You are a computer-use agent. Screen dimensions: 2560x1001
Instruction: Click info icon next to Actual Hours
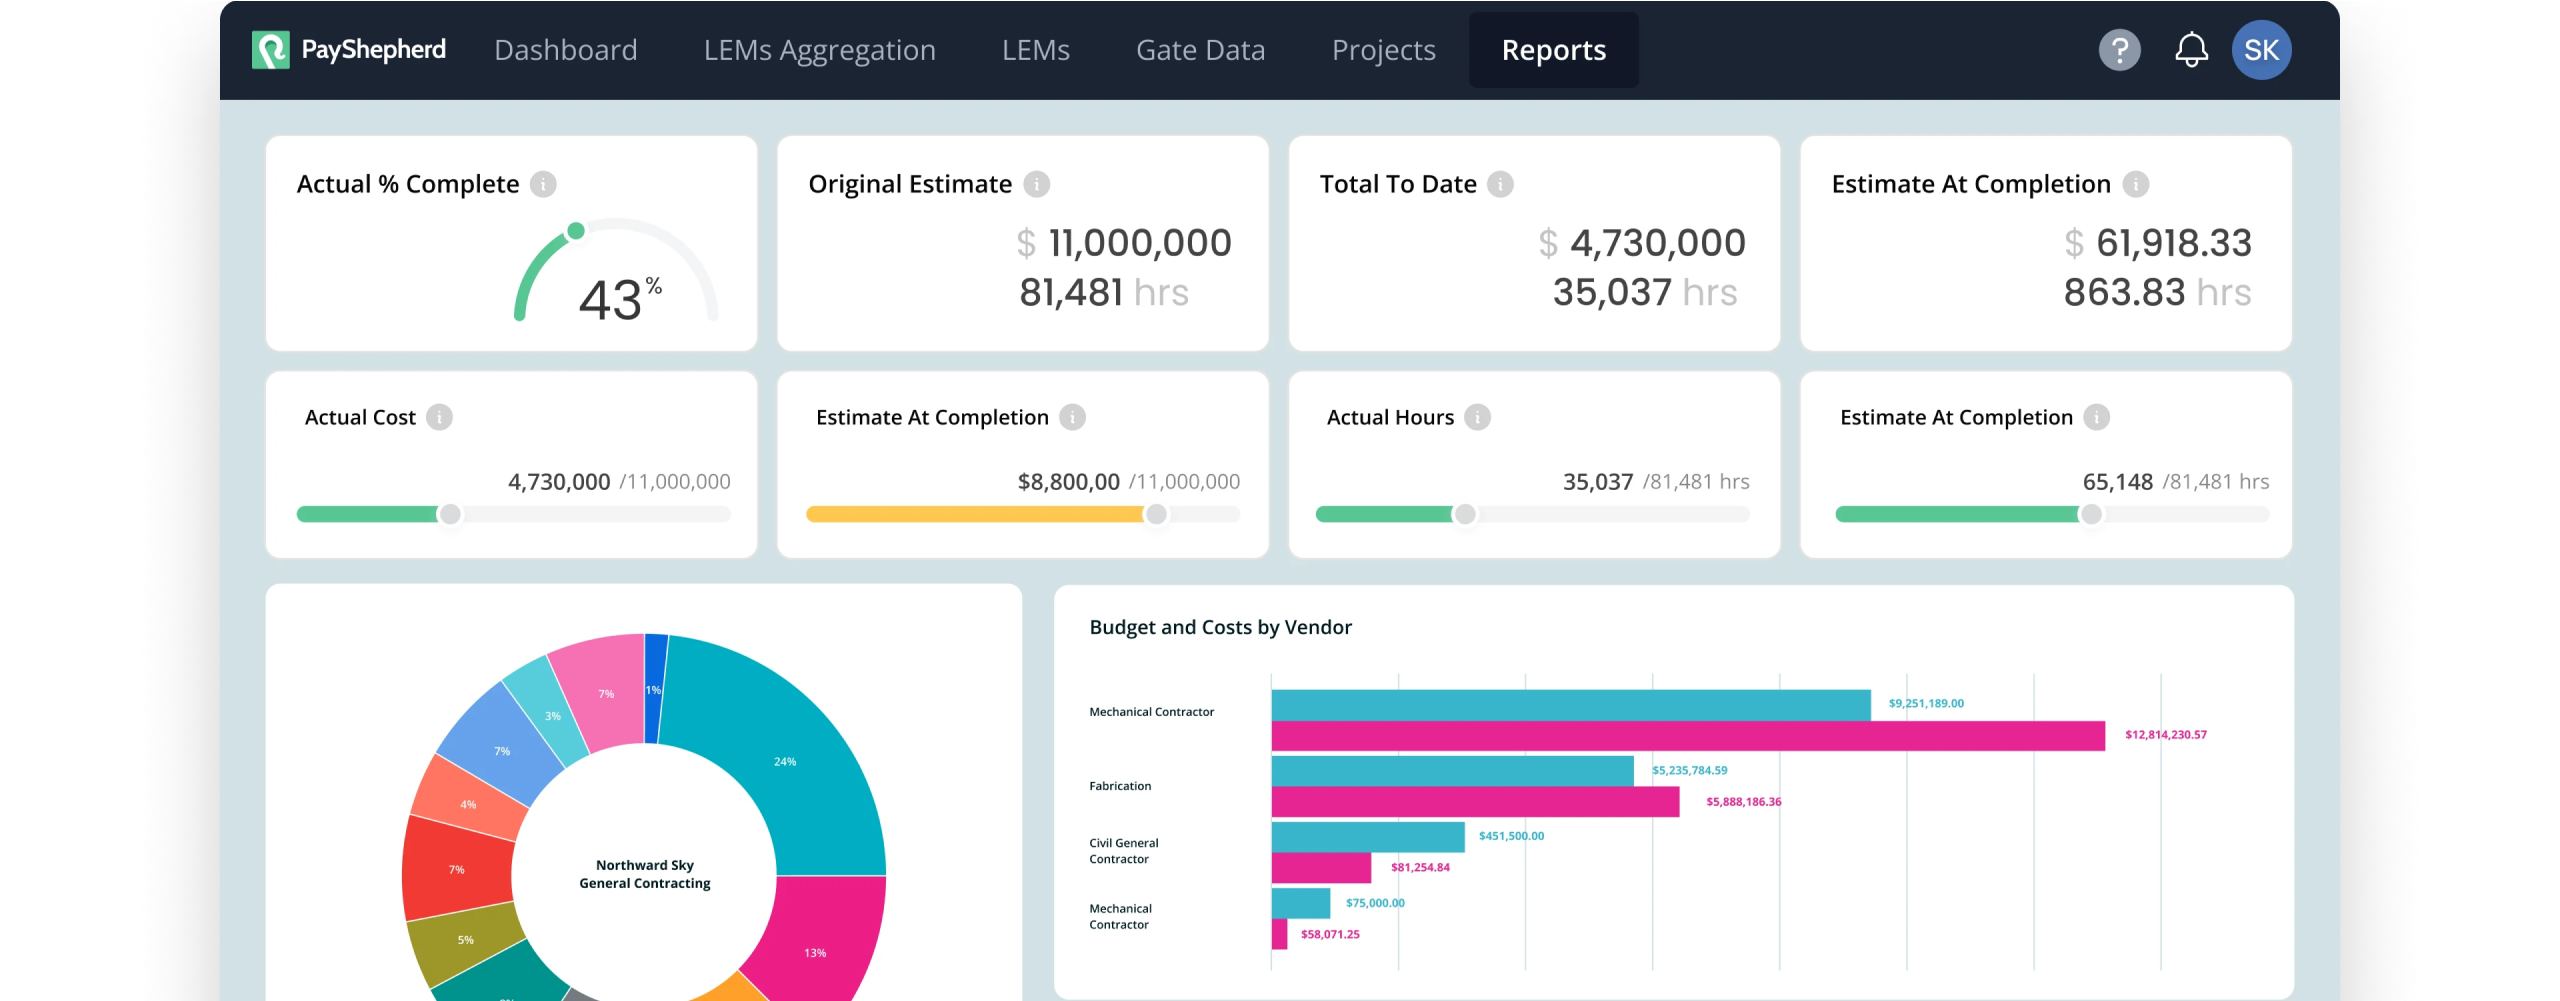(x=1477, y=417)
